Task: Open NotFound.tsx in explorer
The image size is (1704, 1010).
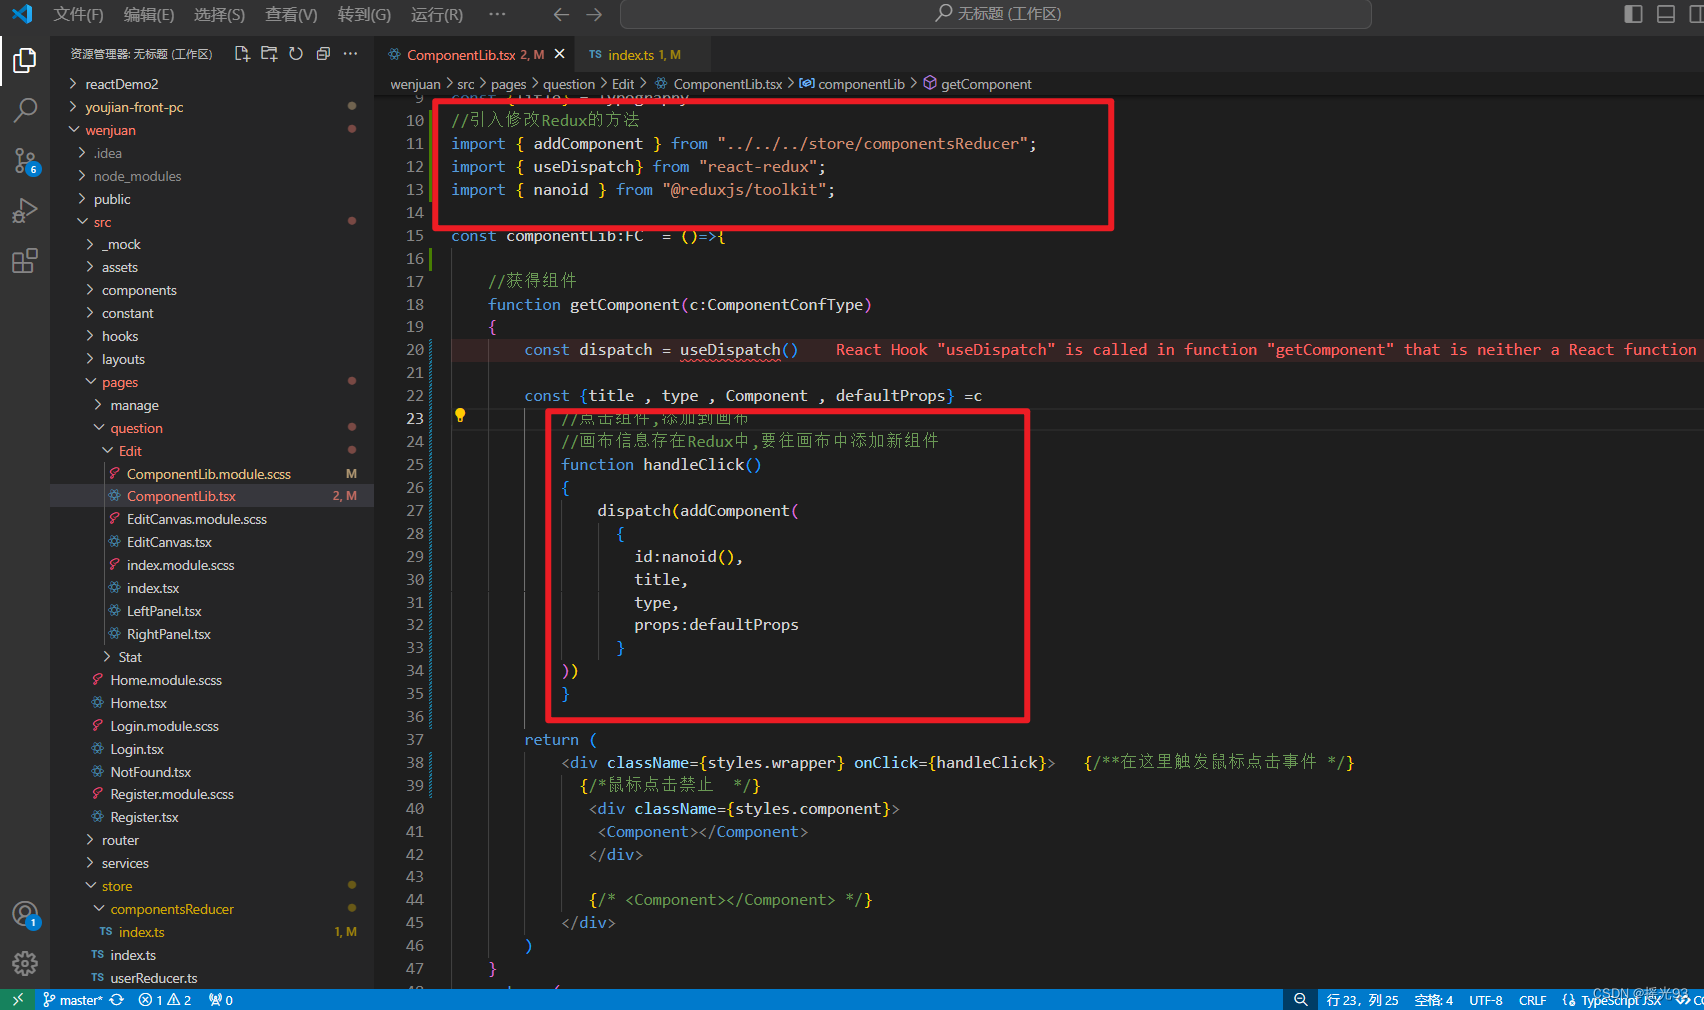Action: tap(150, 772)
